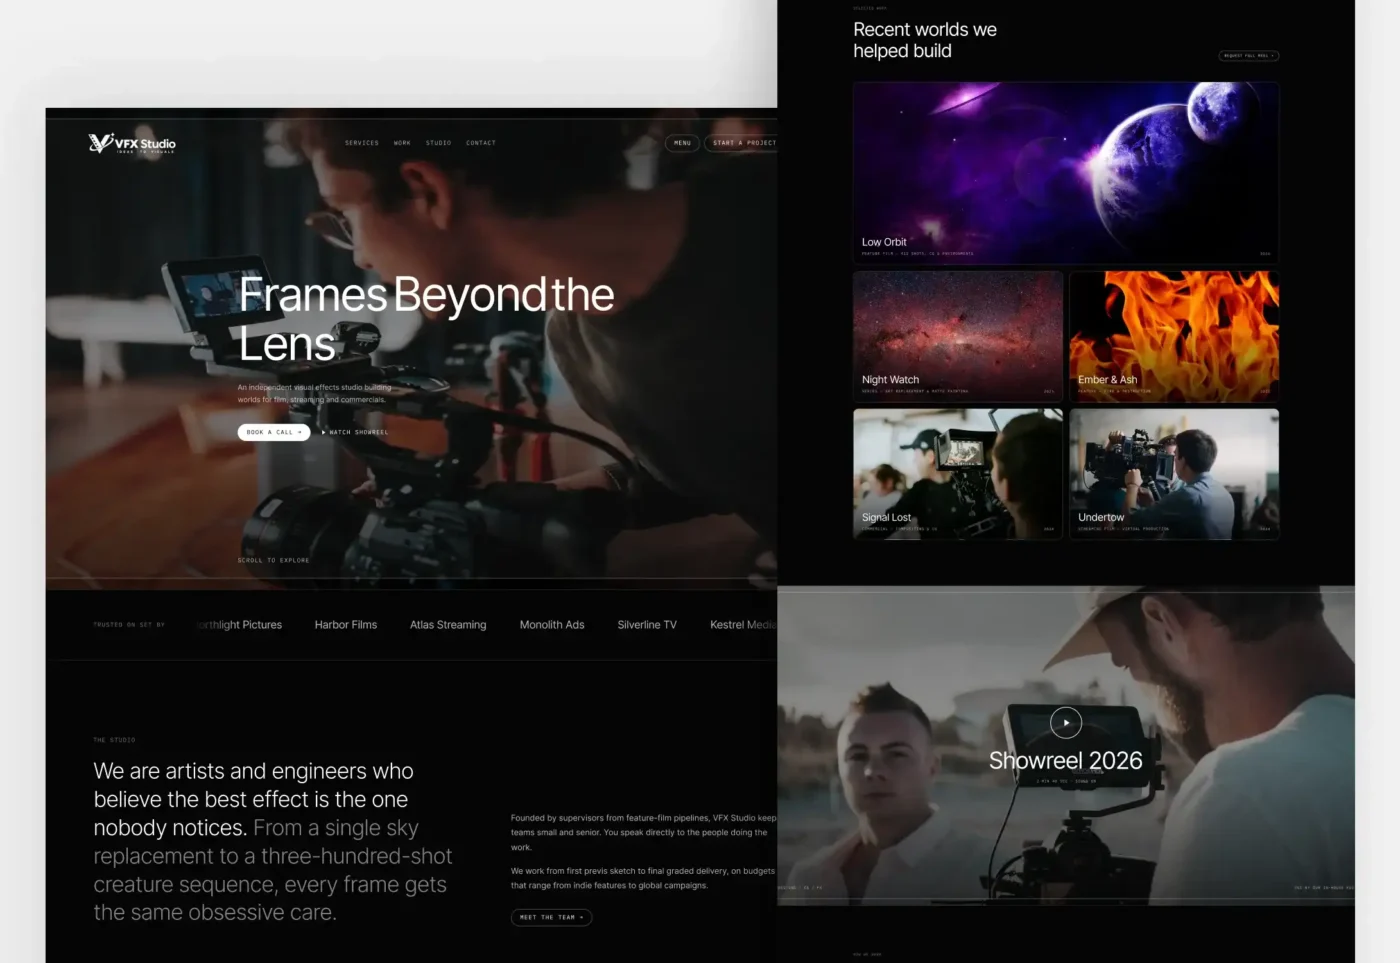This screenshot has width=1400, height=963.
Task: Open the Menu pill button
Action: 682,143
